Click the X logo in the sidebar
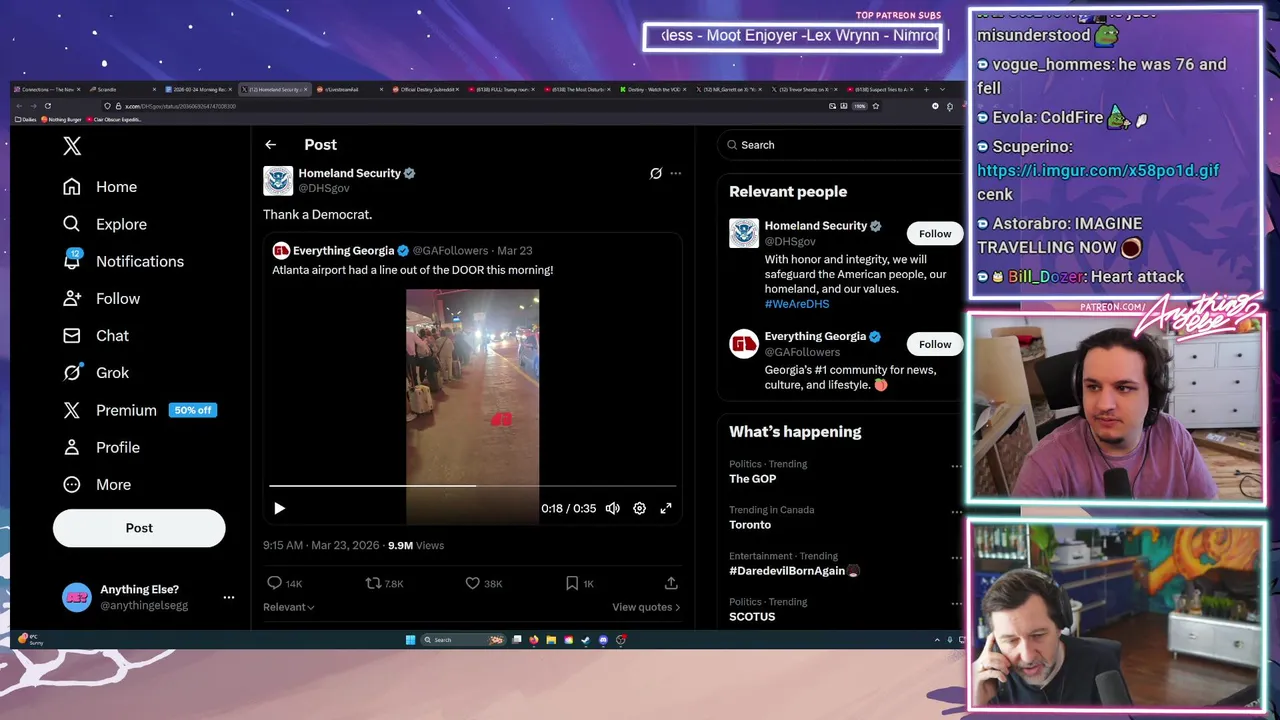 [72, 146]
